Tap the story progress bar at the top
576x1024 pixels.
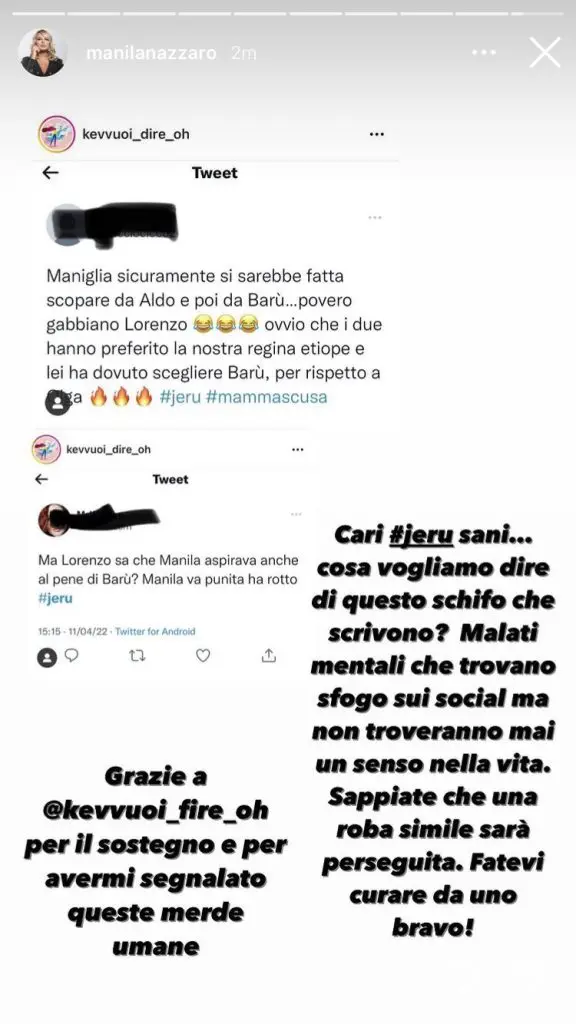288,13
